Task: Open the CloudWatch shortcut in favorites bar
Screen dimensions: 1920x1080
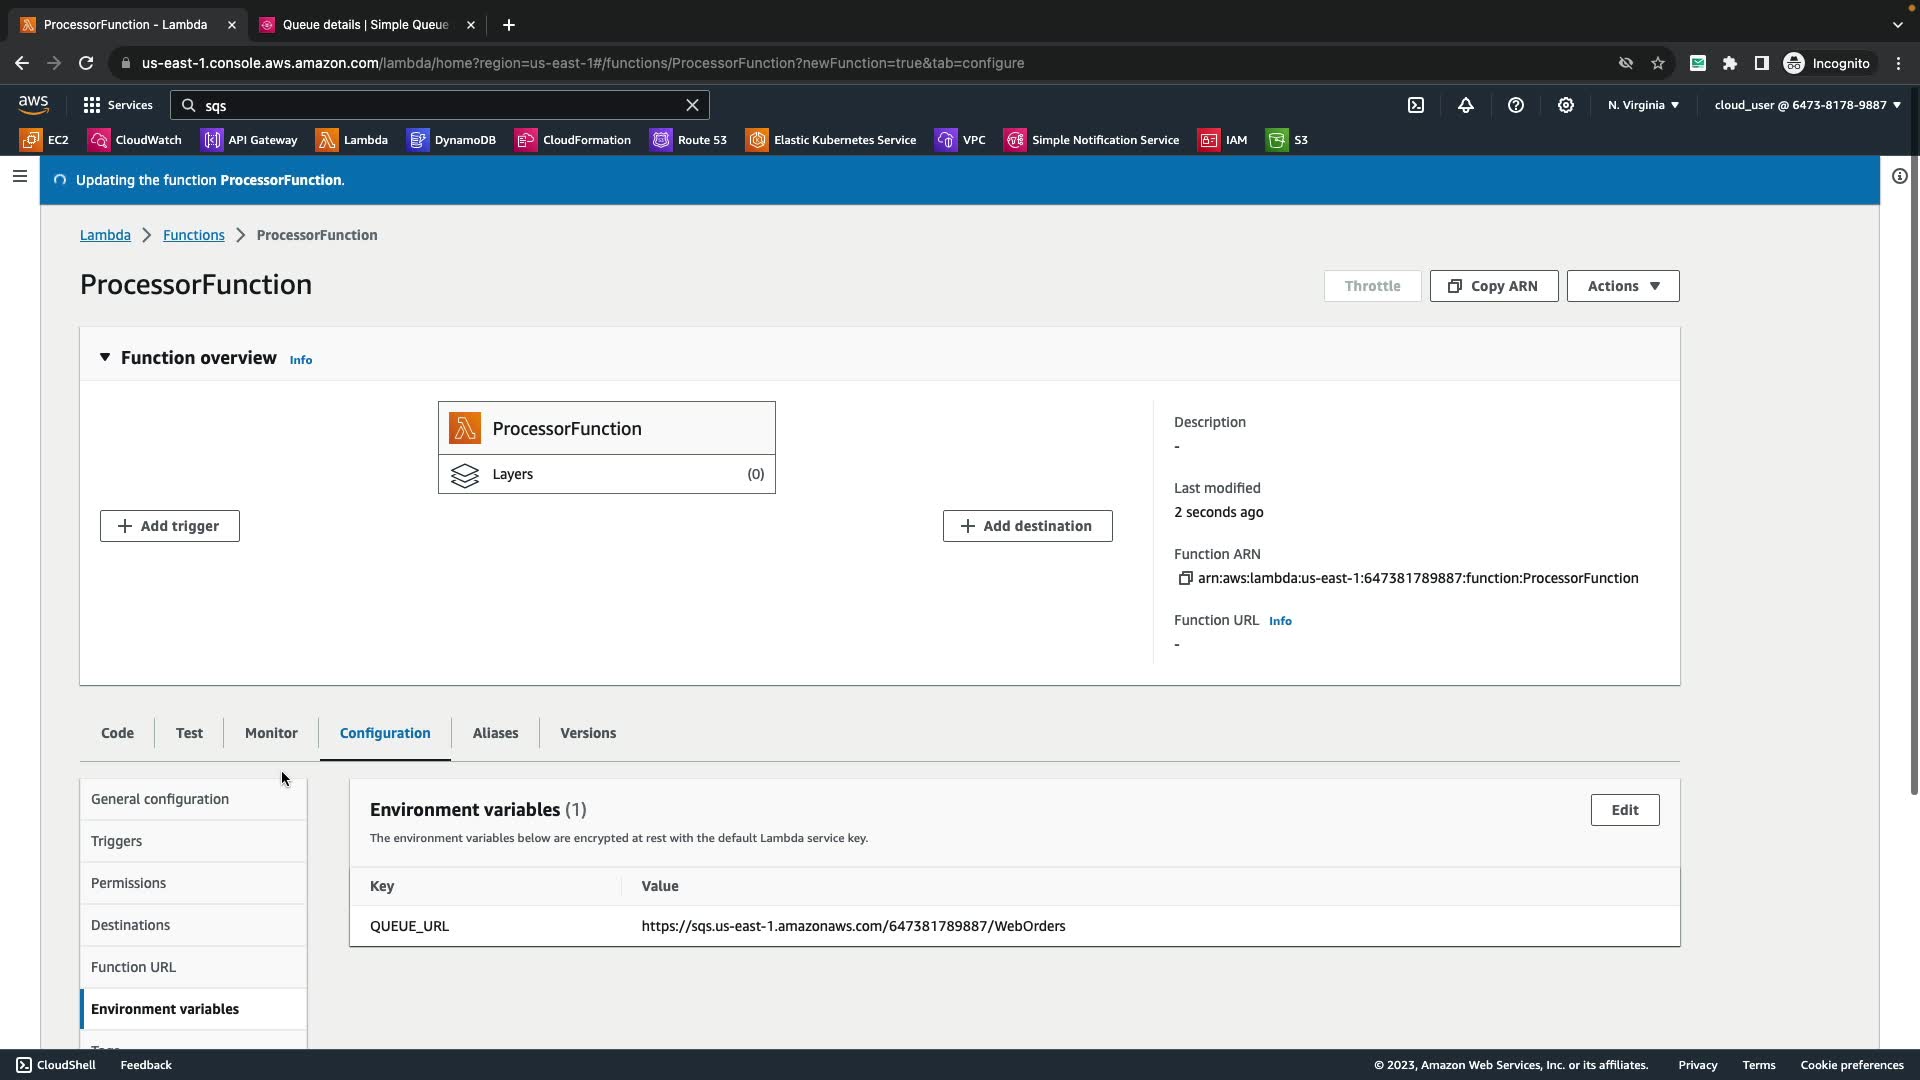Action: [135, 140]
